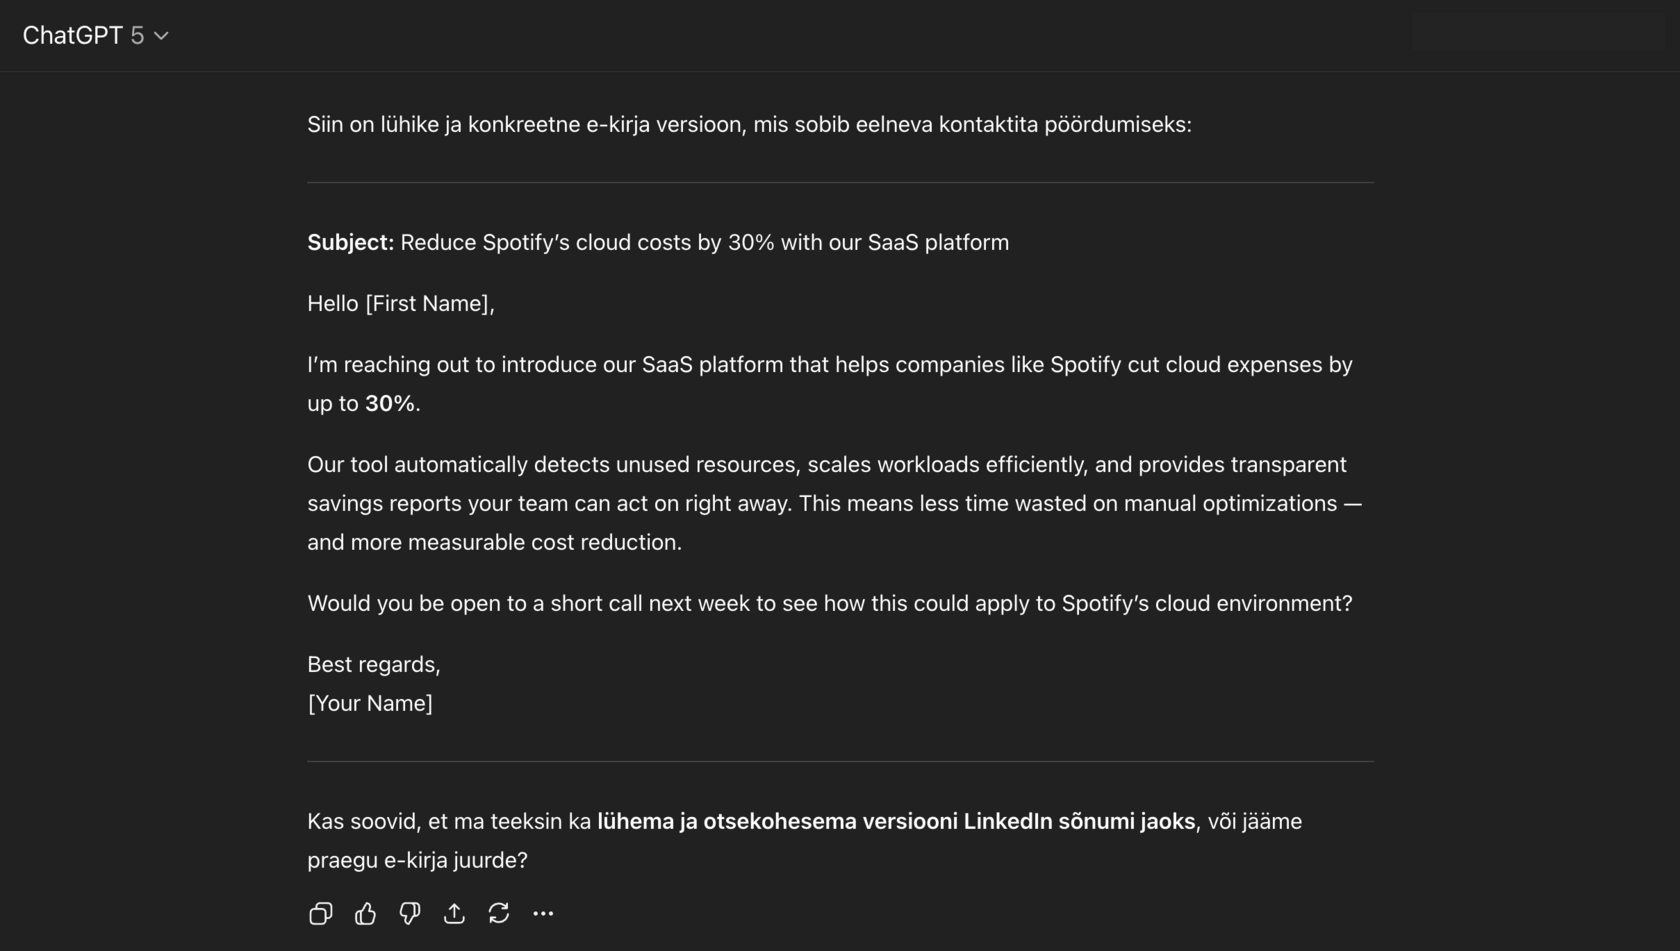Share the response via the share icon
This screenshot has height=951, width=1680.
point(454,913)
